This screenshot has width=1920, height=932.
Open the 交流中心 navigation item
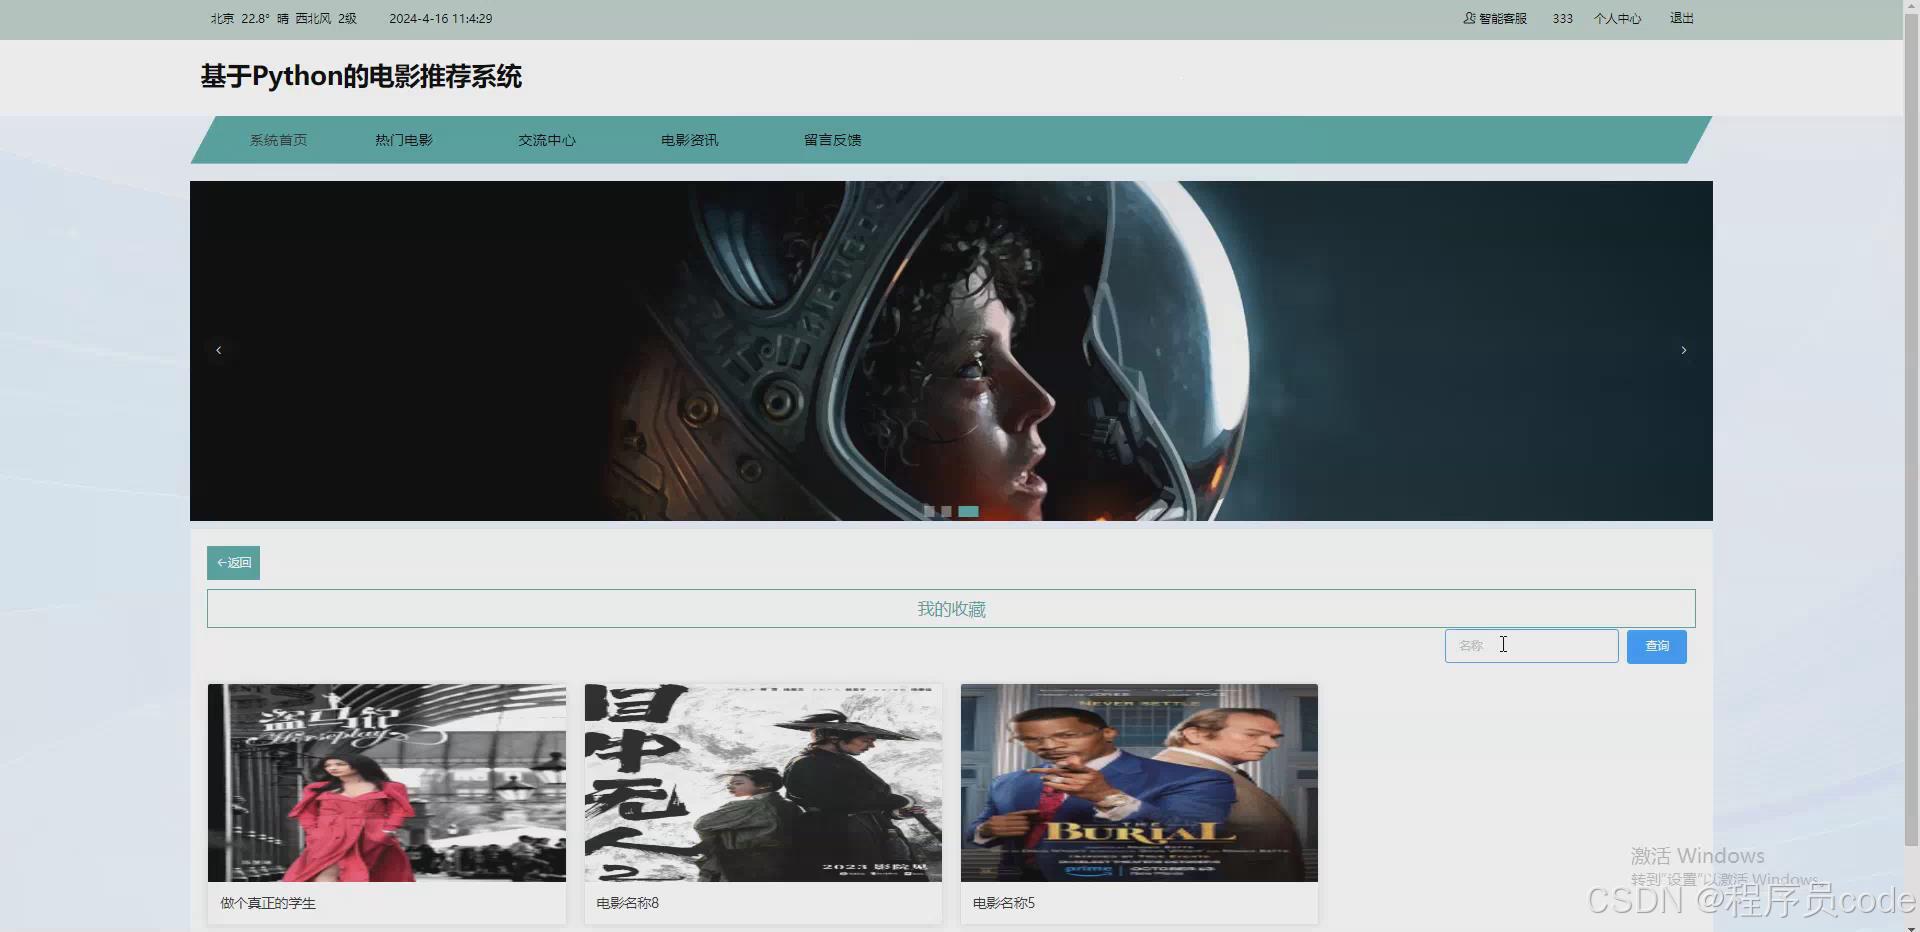(x=547, y=140)
